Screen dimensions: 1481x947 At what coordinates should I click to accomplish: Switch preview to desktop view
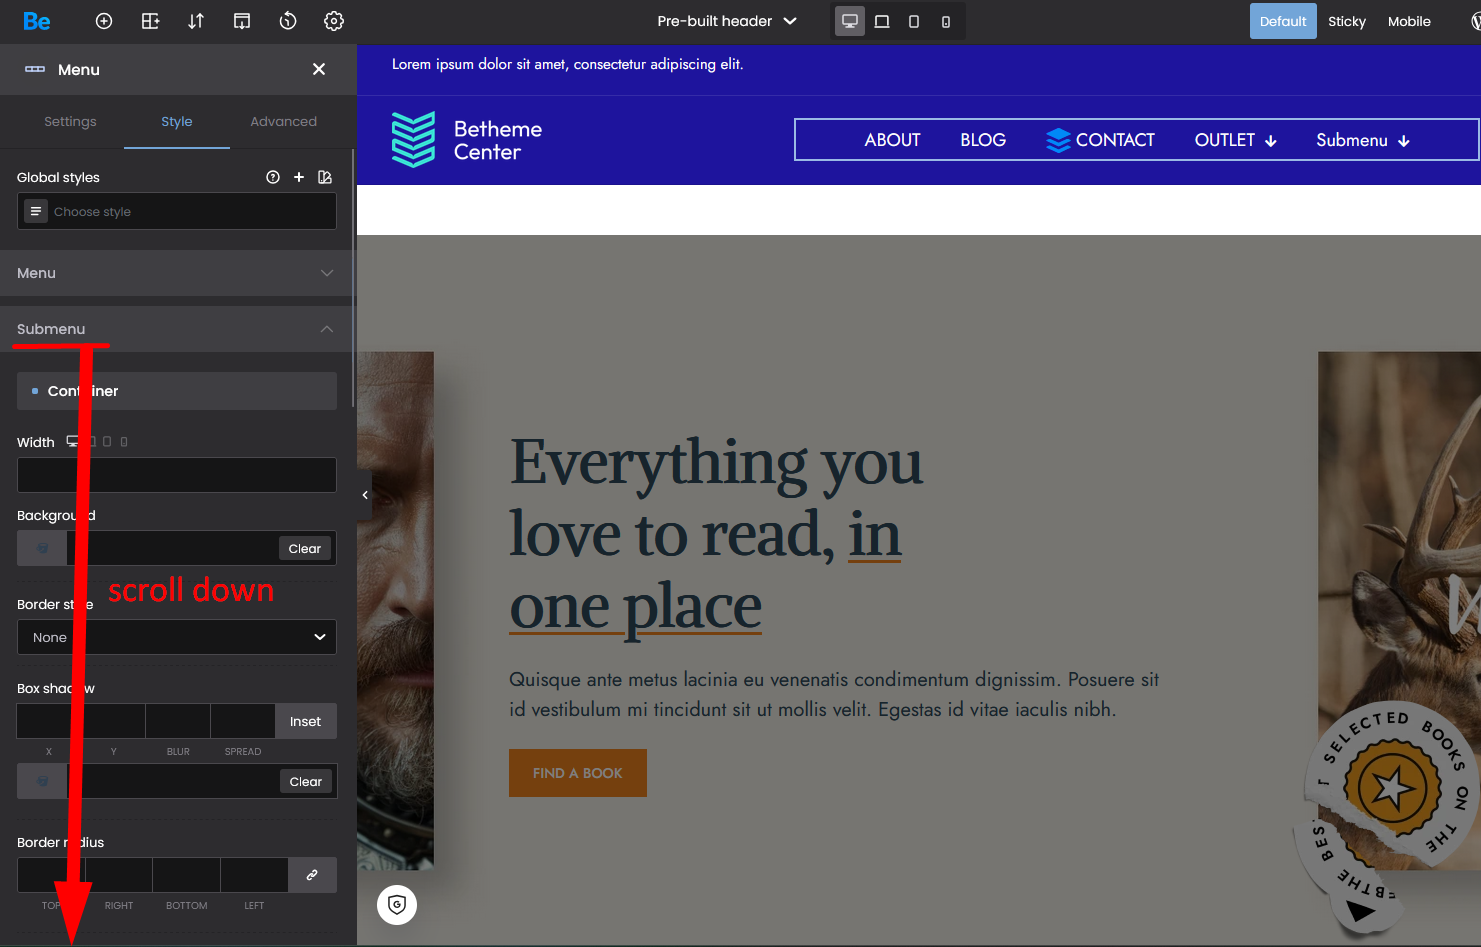[850, 21]
